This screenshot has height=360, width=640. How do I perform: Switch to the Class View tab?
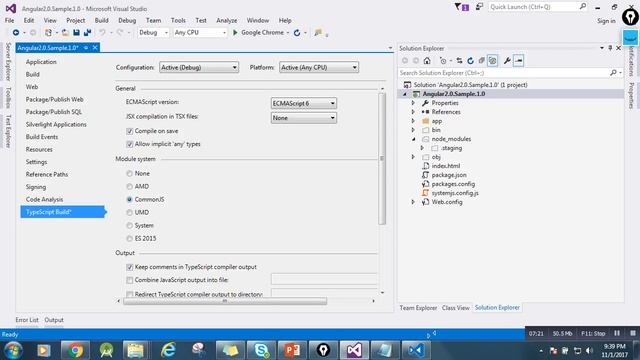tap(456, 308)
